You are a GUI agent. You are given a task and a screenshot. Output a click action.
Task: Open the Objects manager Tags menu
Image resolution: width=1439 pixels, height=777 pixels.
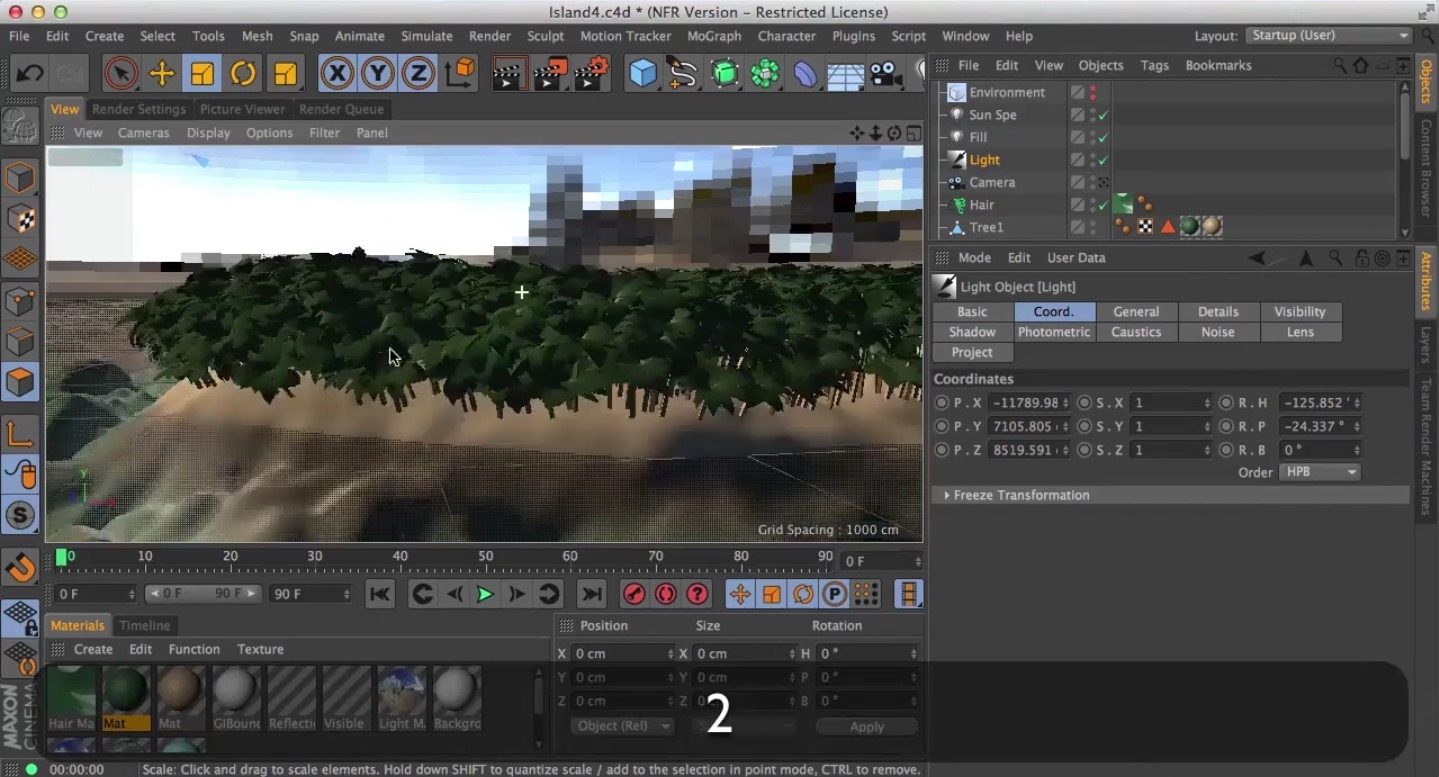[1154, 65]
